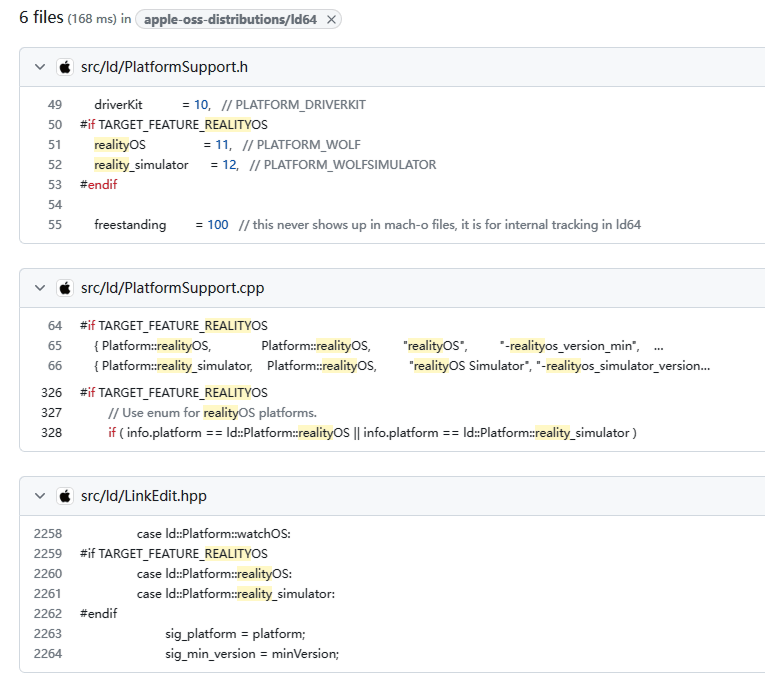The height and width of the screenshot is (688, 765).
Task: Jump to line 328 platform check
Action: [51, 433]
